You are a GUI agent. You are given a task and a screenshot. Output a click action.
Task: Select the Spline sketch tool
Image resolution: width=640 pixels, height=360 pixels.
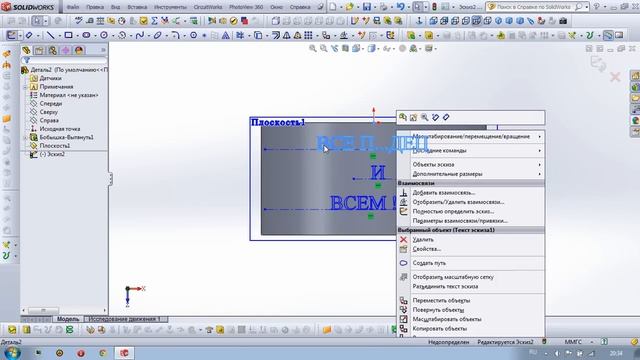click(x=140, y=36)
